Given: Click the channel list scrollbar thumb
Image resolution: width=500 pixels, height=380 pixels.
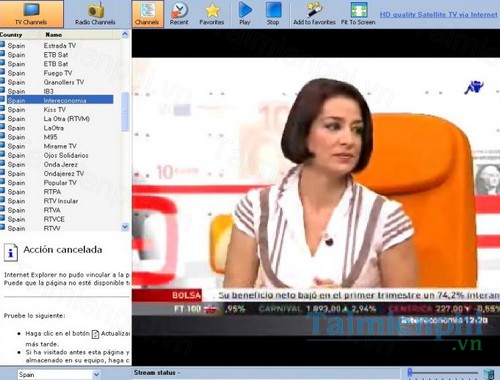Looking at the screenshot, I should point(125,112).
